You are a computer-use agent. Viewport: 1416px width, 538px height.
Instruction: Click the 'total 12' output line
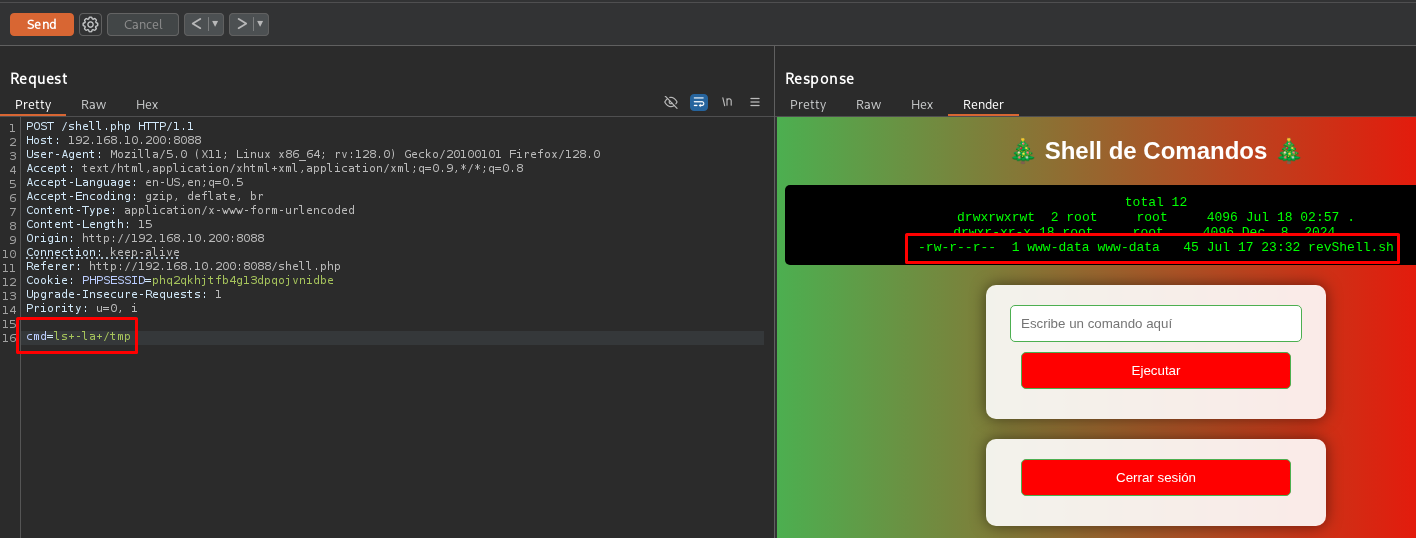pos(1156,202)
